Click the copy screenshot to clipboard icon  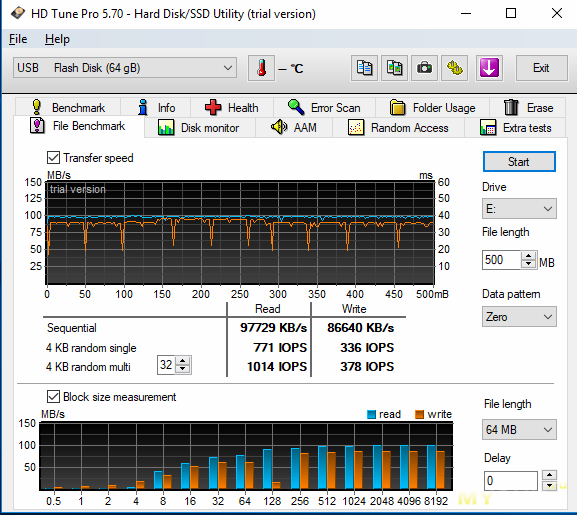[x=394, y=68]
